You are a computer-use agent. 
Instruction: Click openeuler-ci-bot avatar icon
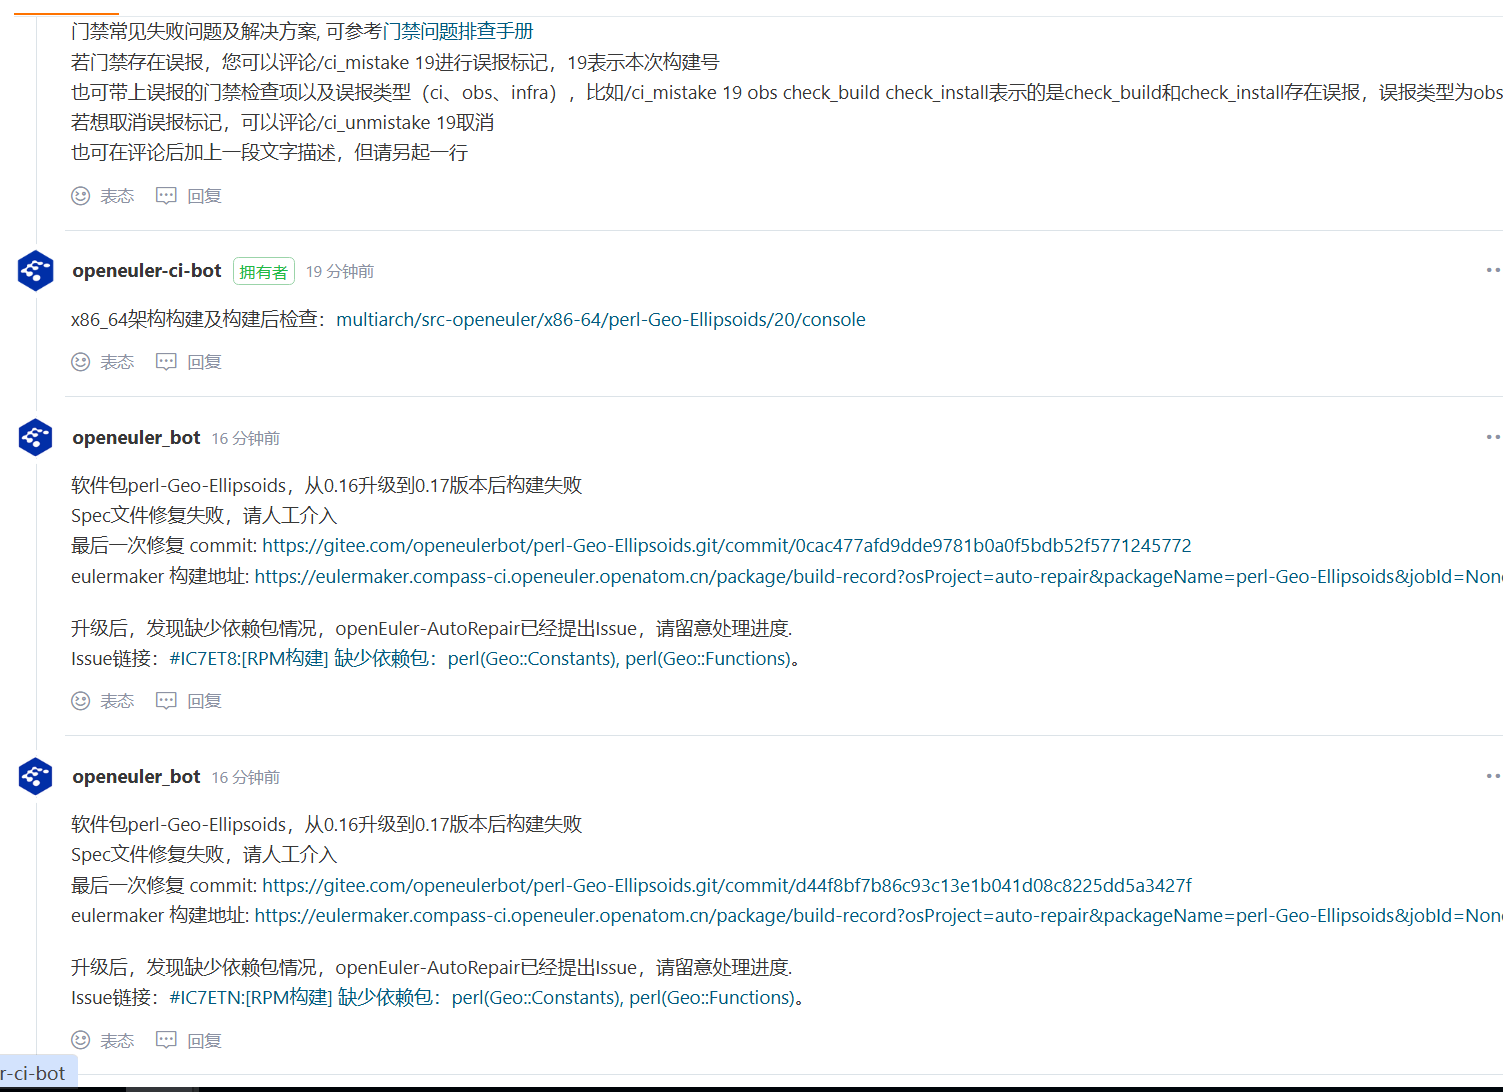point(36,271)
